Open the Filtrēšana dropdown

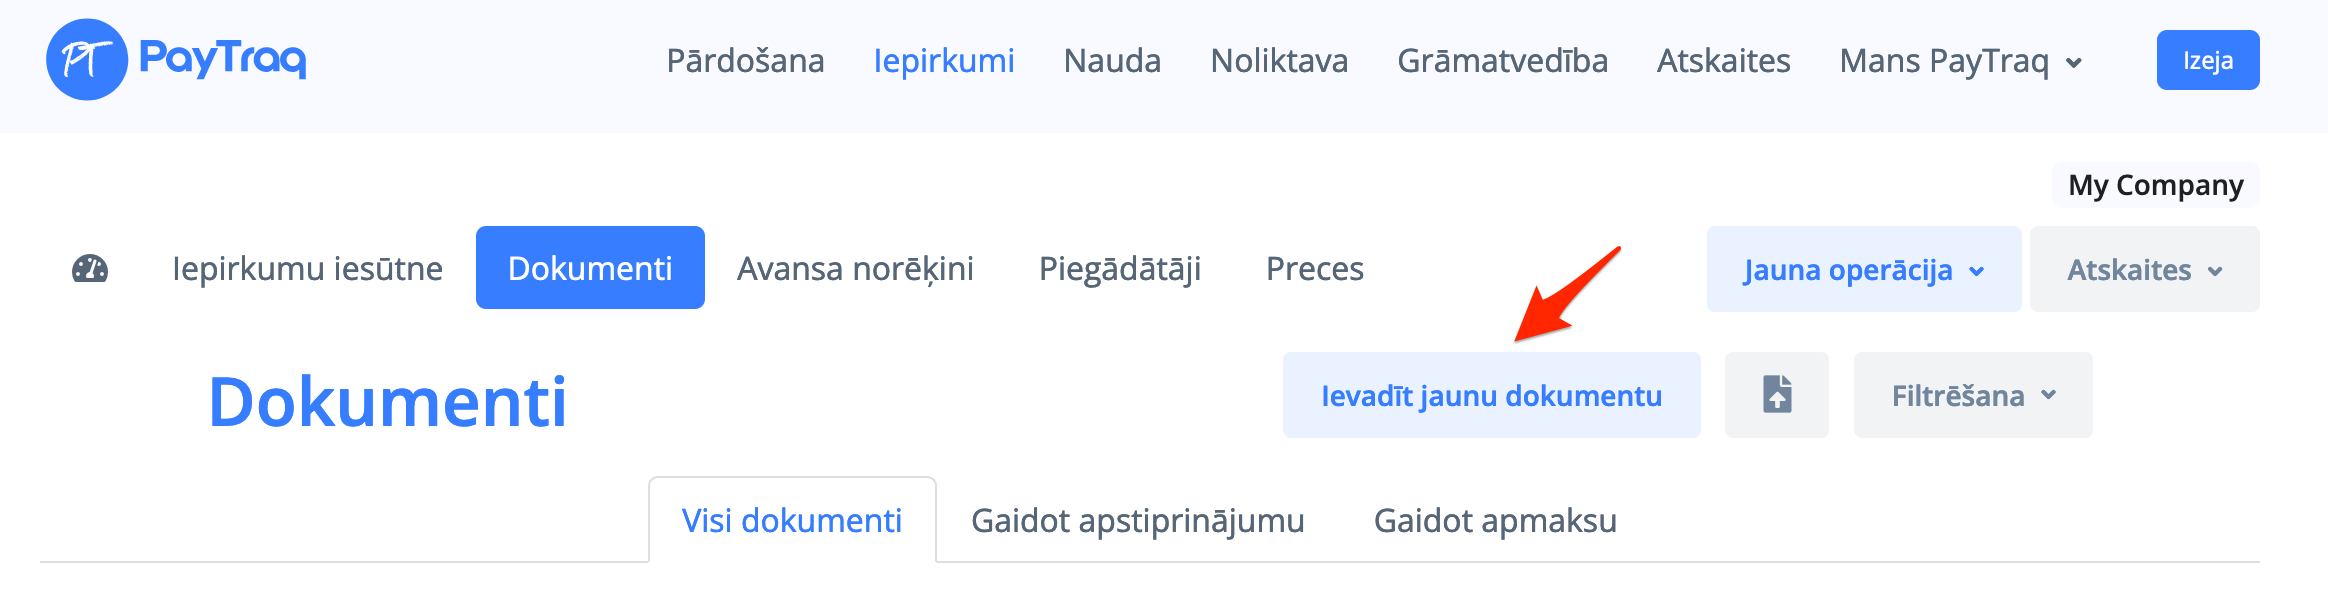(x=1972, y=396)
